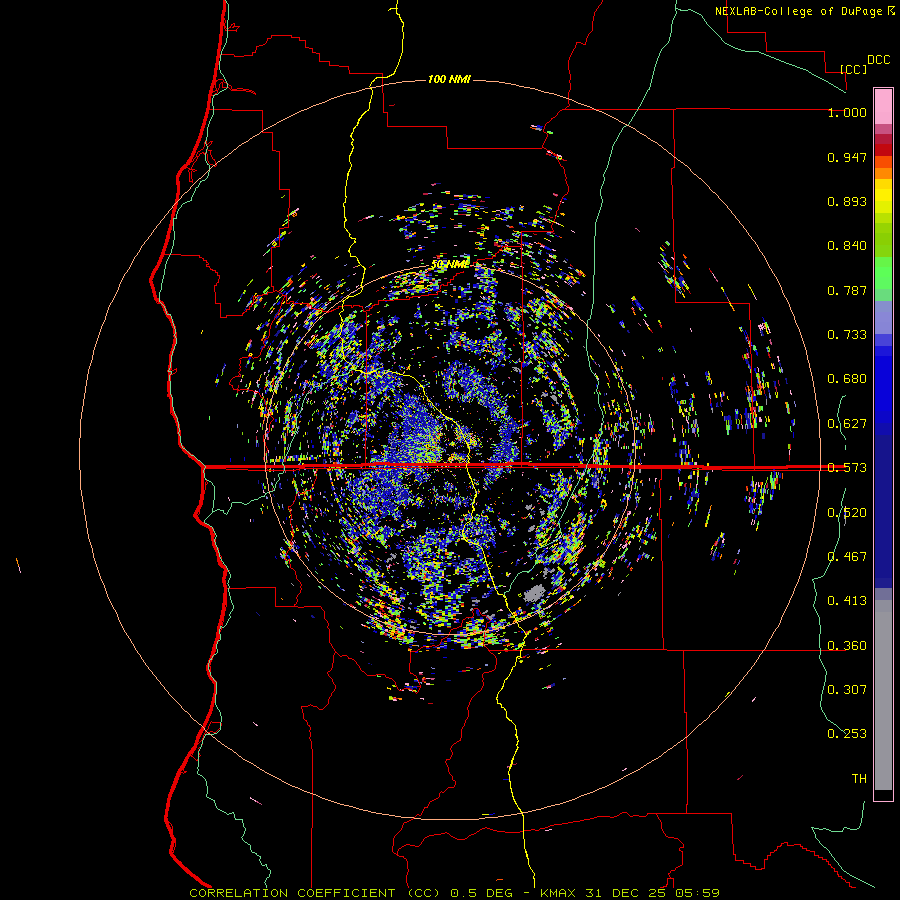The height and width of the screenshot is (900, 900).
Task: Click the 0.520 legend value
Action: [x=847, y=513]
